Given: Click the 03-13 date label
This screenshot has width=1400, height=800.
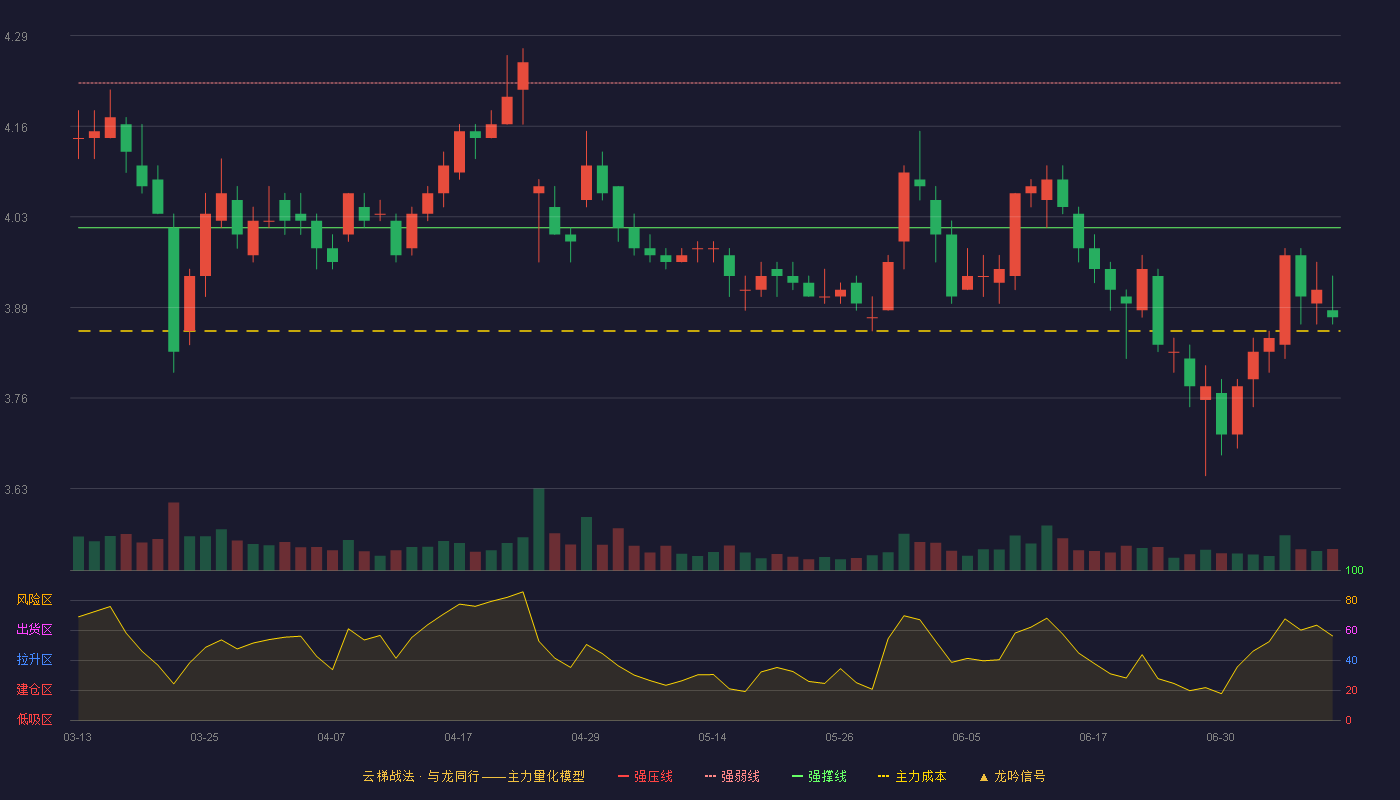Looking at the screenshot, I should 77,737.
